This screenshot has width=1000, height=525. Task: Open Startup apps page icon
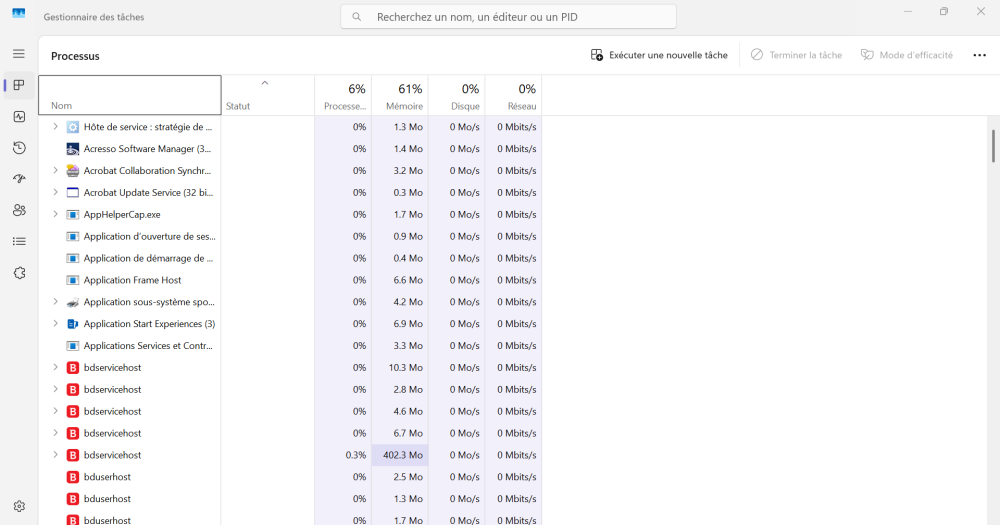(19, 179)
